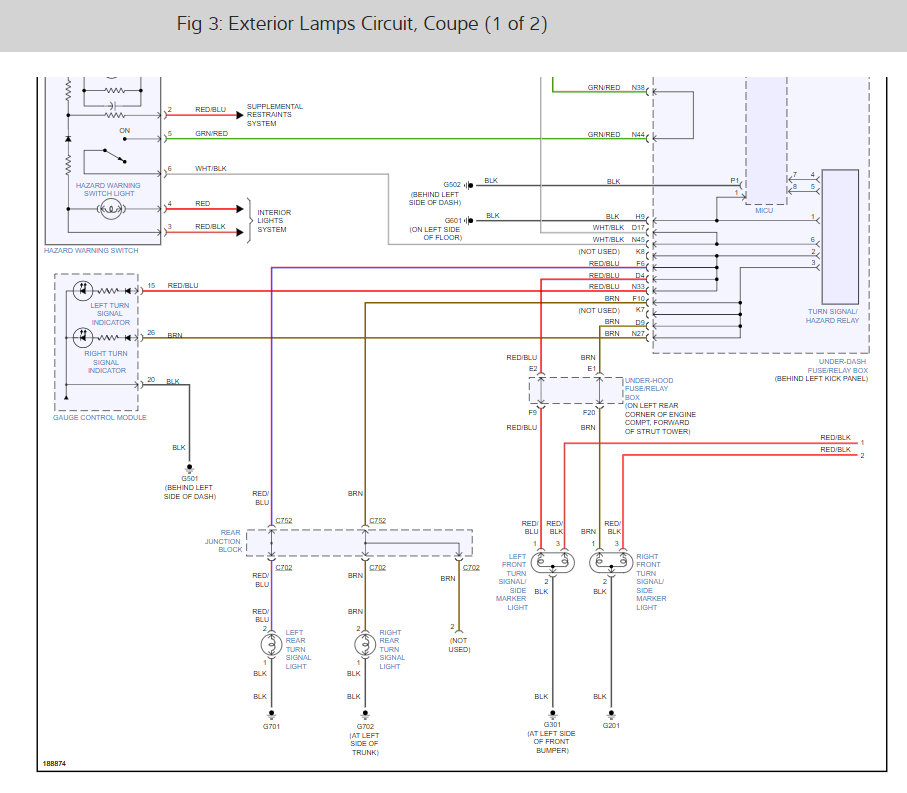Click the 'F10' terminal label
The image size is (907, 793).
(639, 298)
